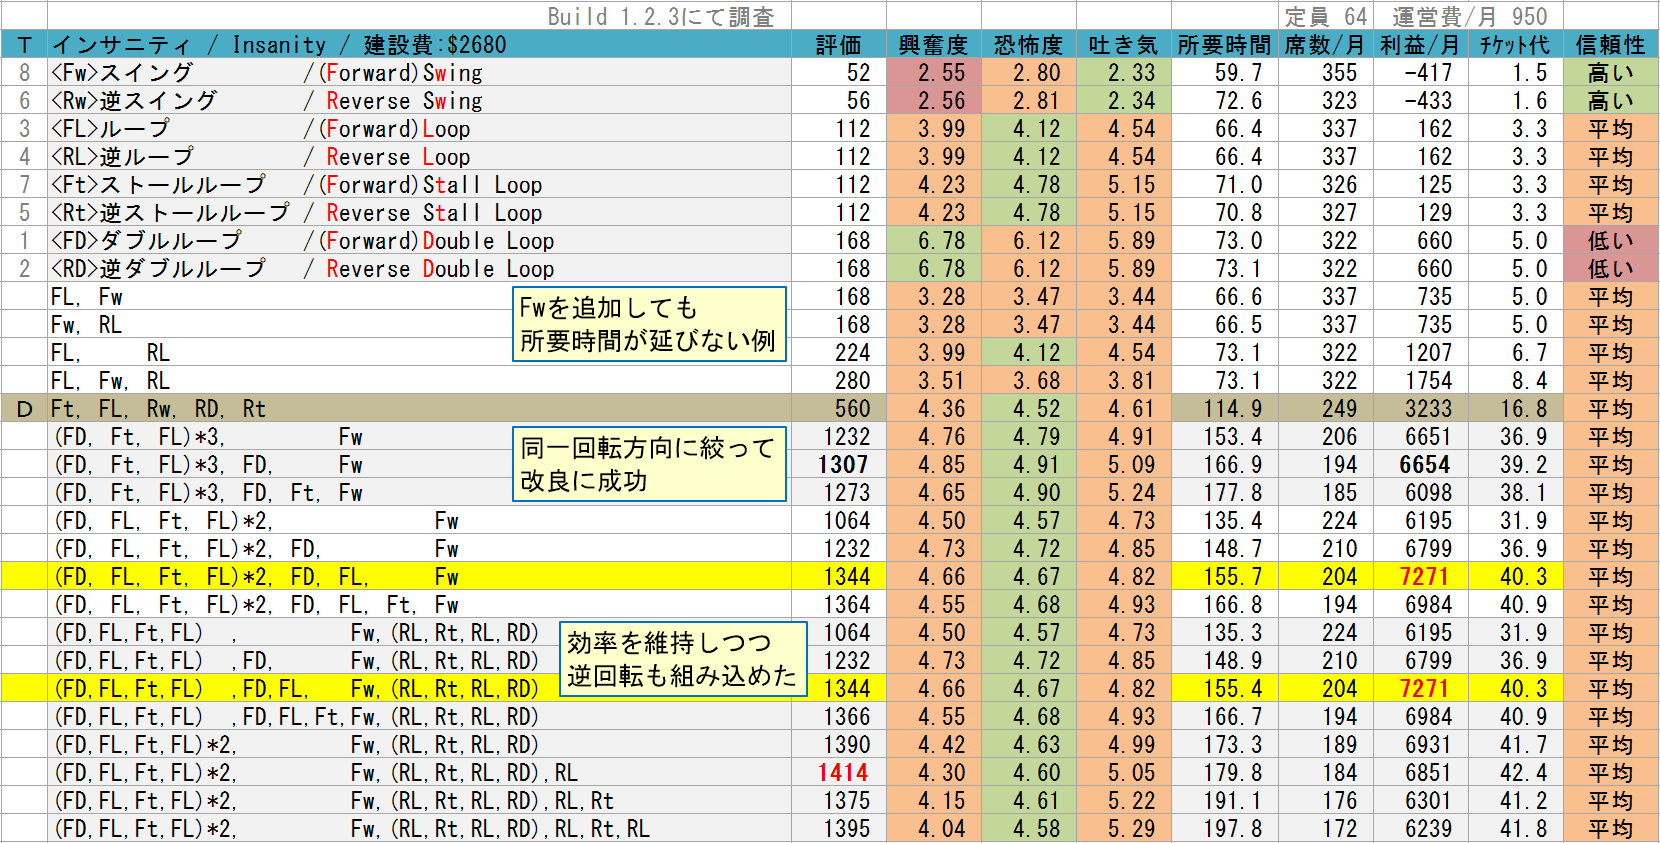Click the ticket price value 42.4

click(1524, 773)
